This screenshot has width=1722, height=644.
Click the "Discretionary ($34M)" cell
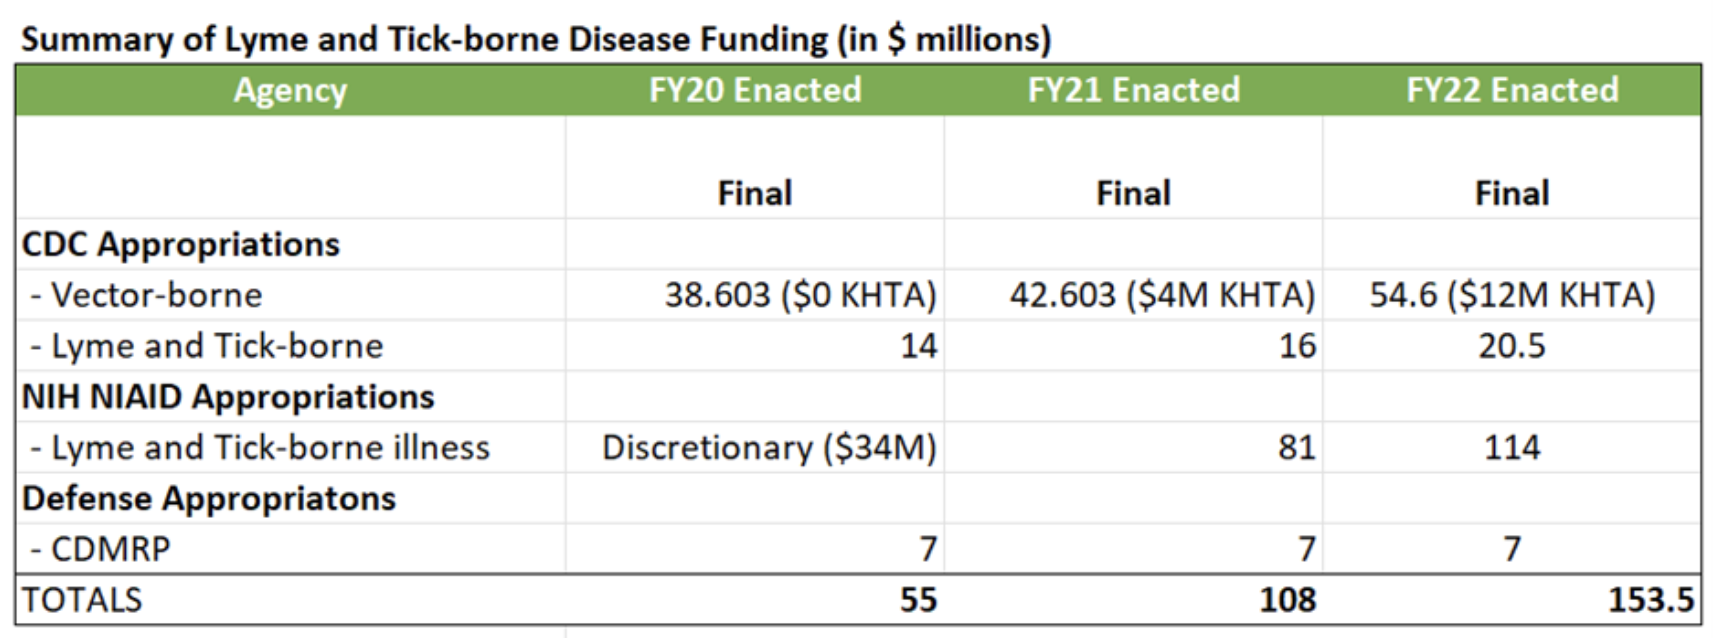coord(770,448)
